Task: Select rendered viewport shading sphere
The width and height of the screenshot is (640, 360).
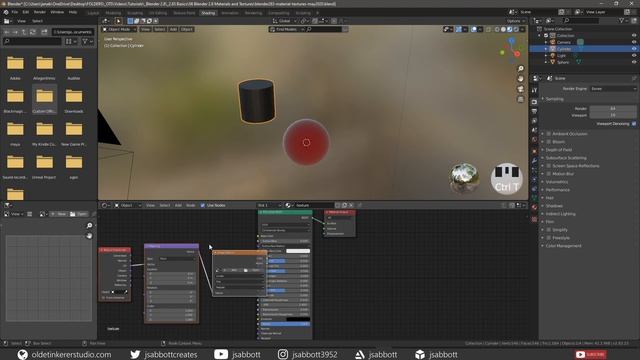Action: click(x=516, y=29)
